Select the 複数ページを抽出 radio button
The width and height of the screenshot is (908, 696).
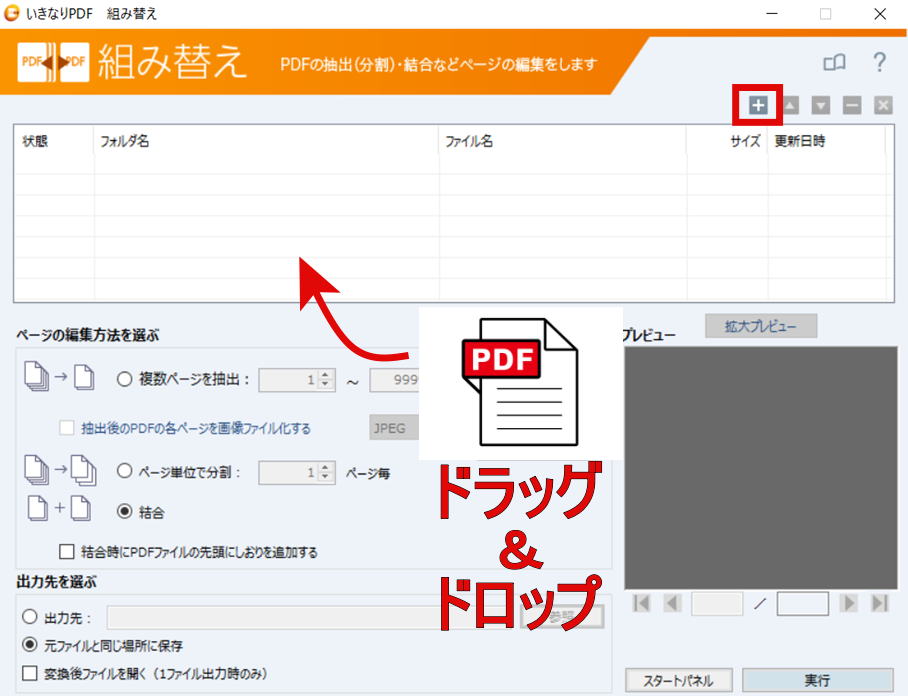tap(125, 379)
